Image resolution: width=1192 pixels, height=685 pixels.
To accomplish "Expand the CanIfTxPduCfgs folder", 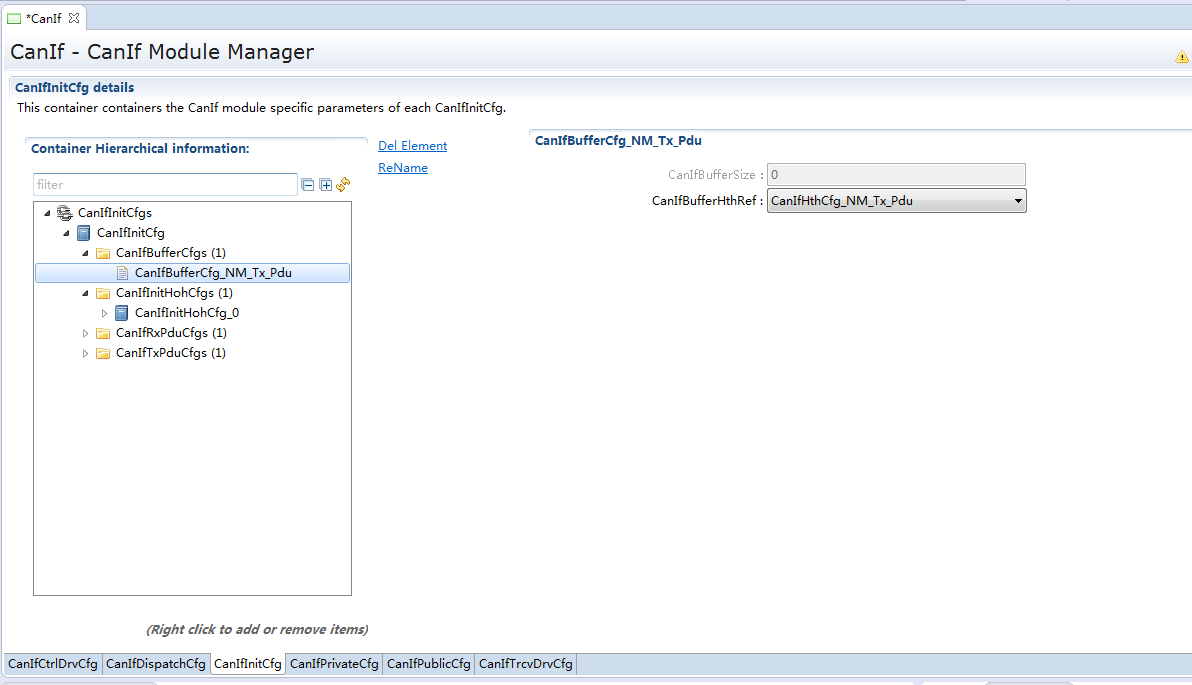I will click(85, 353).
